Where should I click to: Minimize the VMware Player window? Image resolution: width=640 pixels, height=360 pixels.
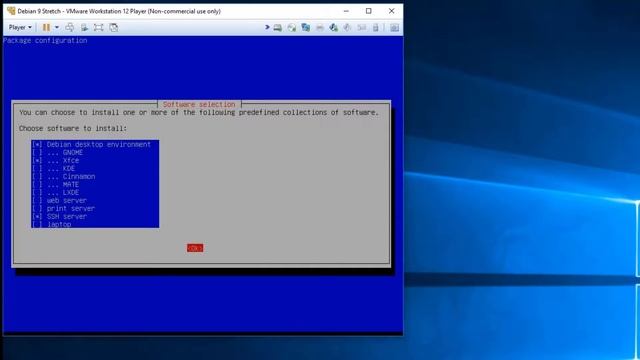coord(346,11)
